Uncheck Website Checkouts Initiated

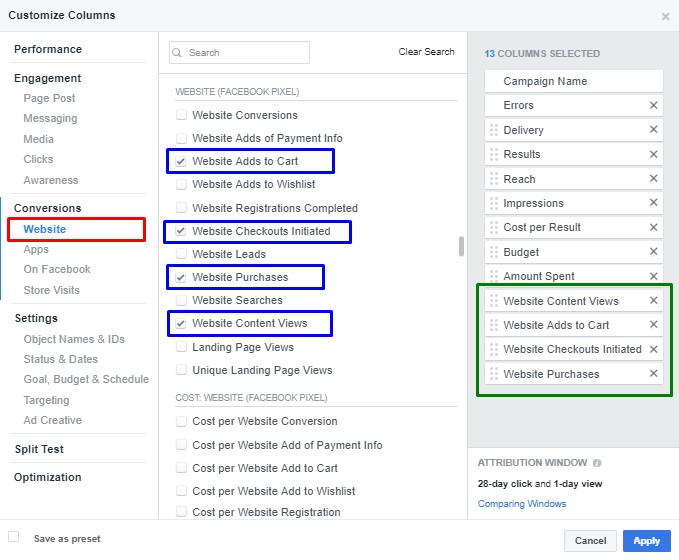(181, 231)
